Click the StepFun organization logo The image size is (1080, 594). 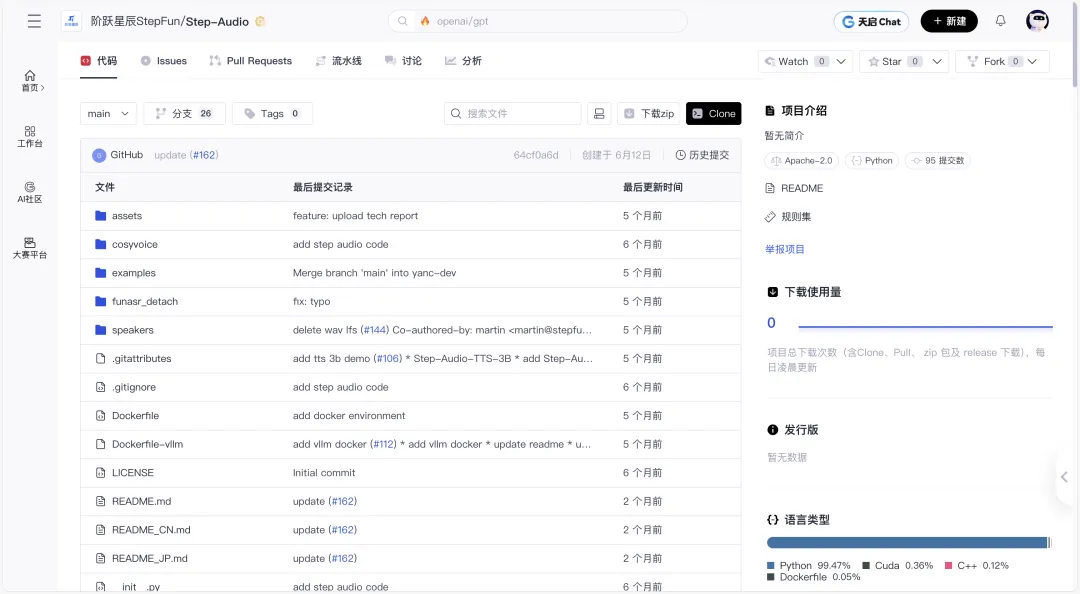72,21
